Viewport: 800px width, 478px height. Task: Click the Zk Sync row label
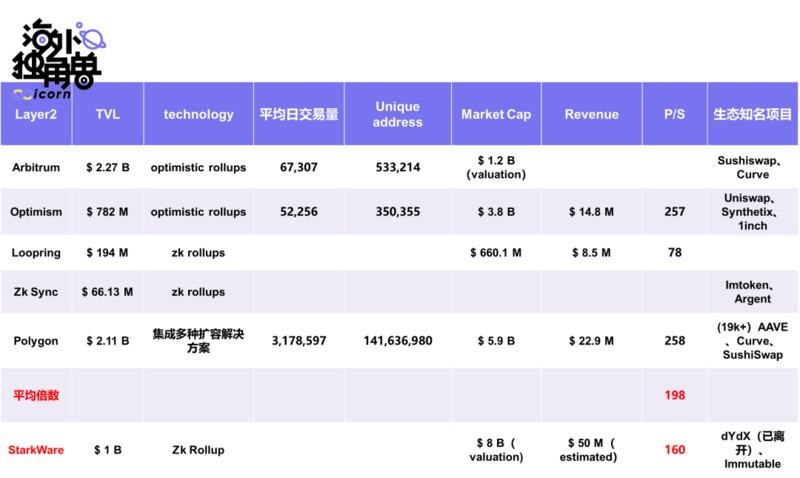tap(36, 292)
